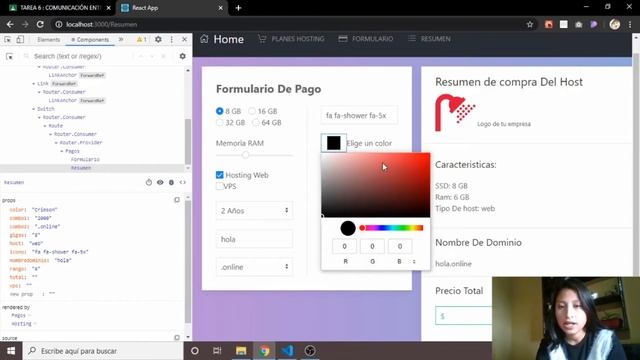The width and height of the screenshot is (640, 360).
Task: Select Formulario in the component tree
Action: click(x=85, y=159)
